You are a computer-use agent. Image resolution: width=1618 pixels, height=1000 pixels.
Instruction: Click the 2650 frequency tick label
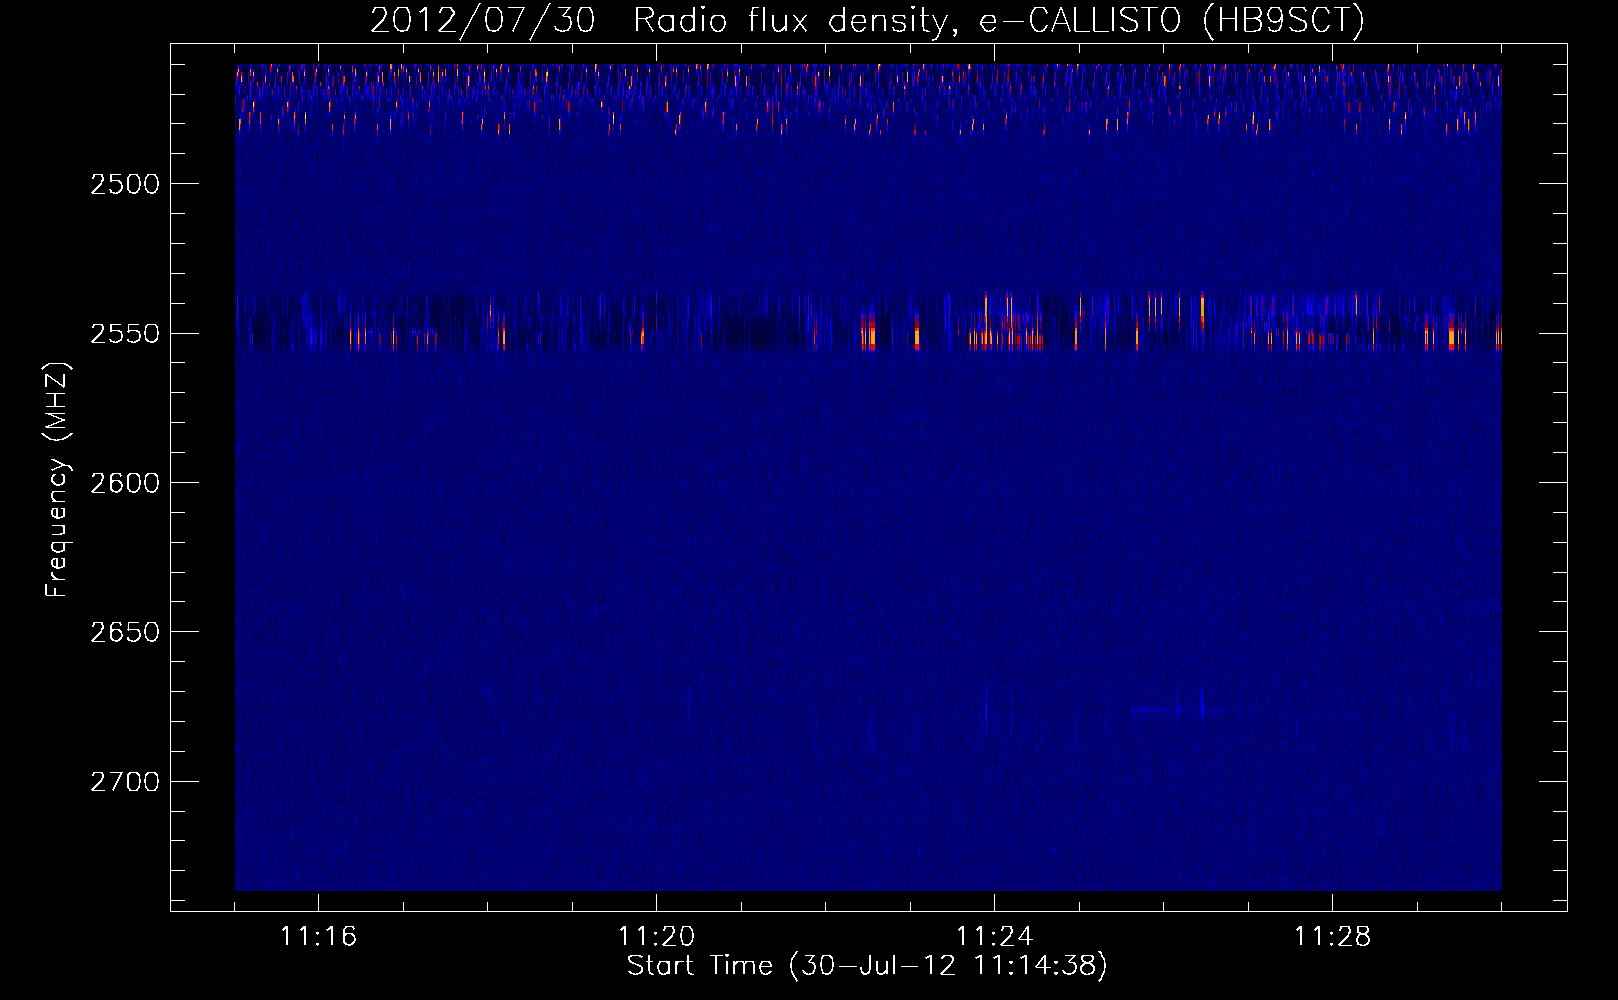pos(125,632)
